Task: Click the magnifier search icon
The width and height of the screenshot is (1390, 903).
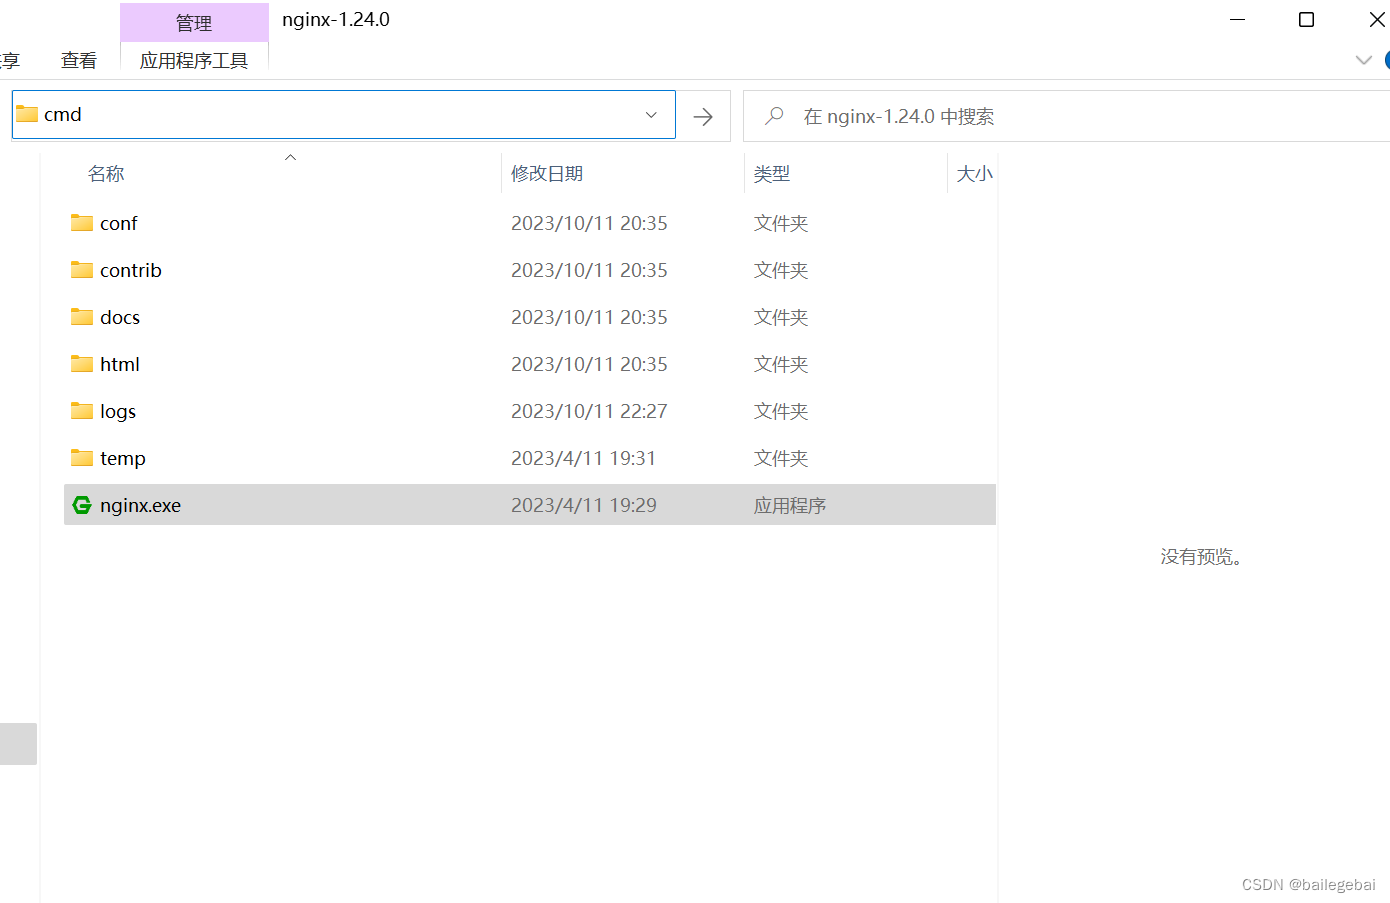Action: (774, 116)
